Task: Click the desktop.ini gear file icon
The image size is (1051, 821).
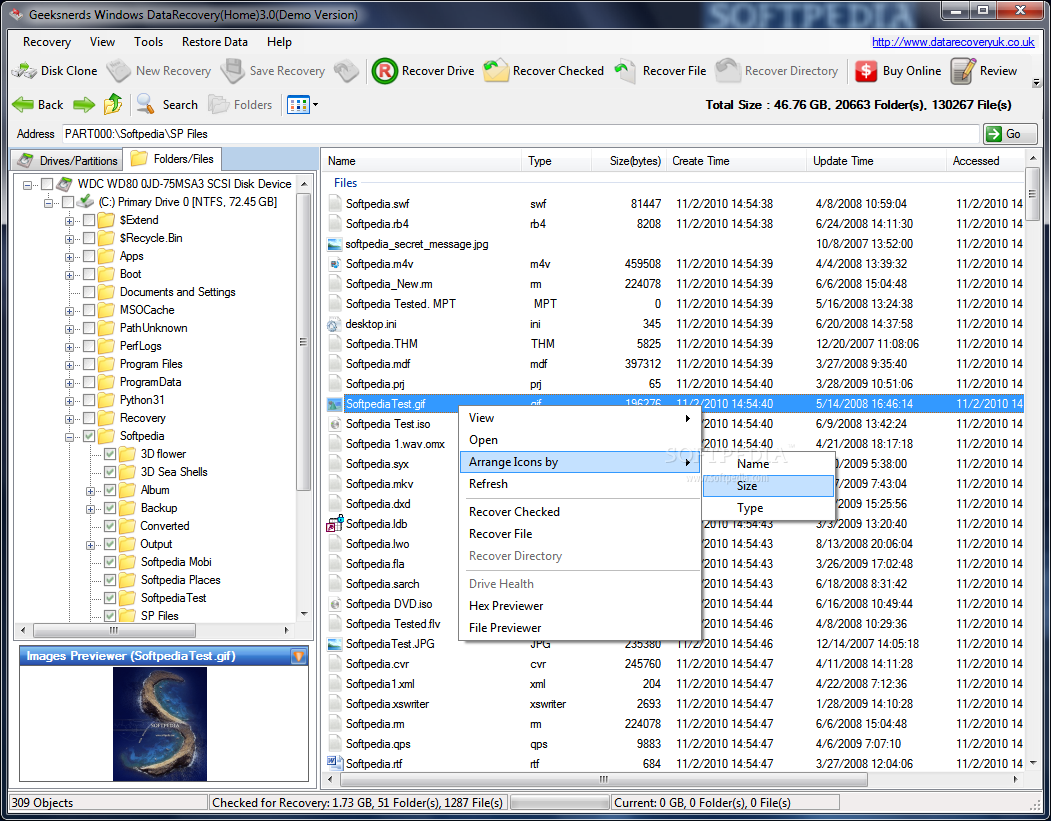Action: (x=334, y=324)
